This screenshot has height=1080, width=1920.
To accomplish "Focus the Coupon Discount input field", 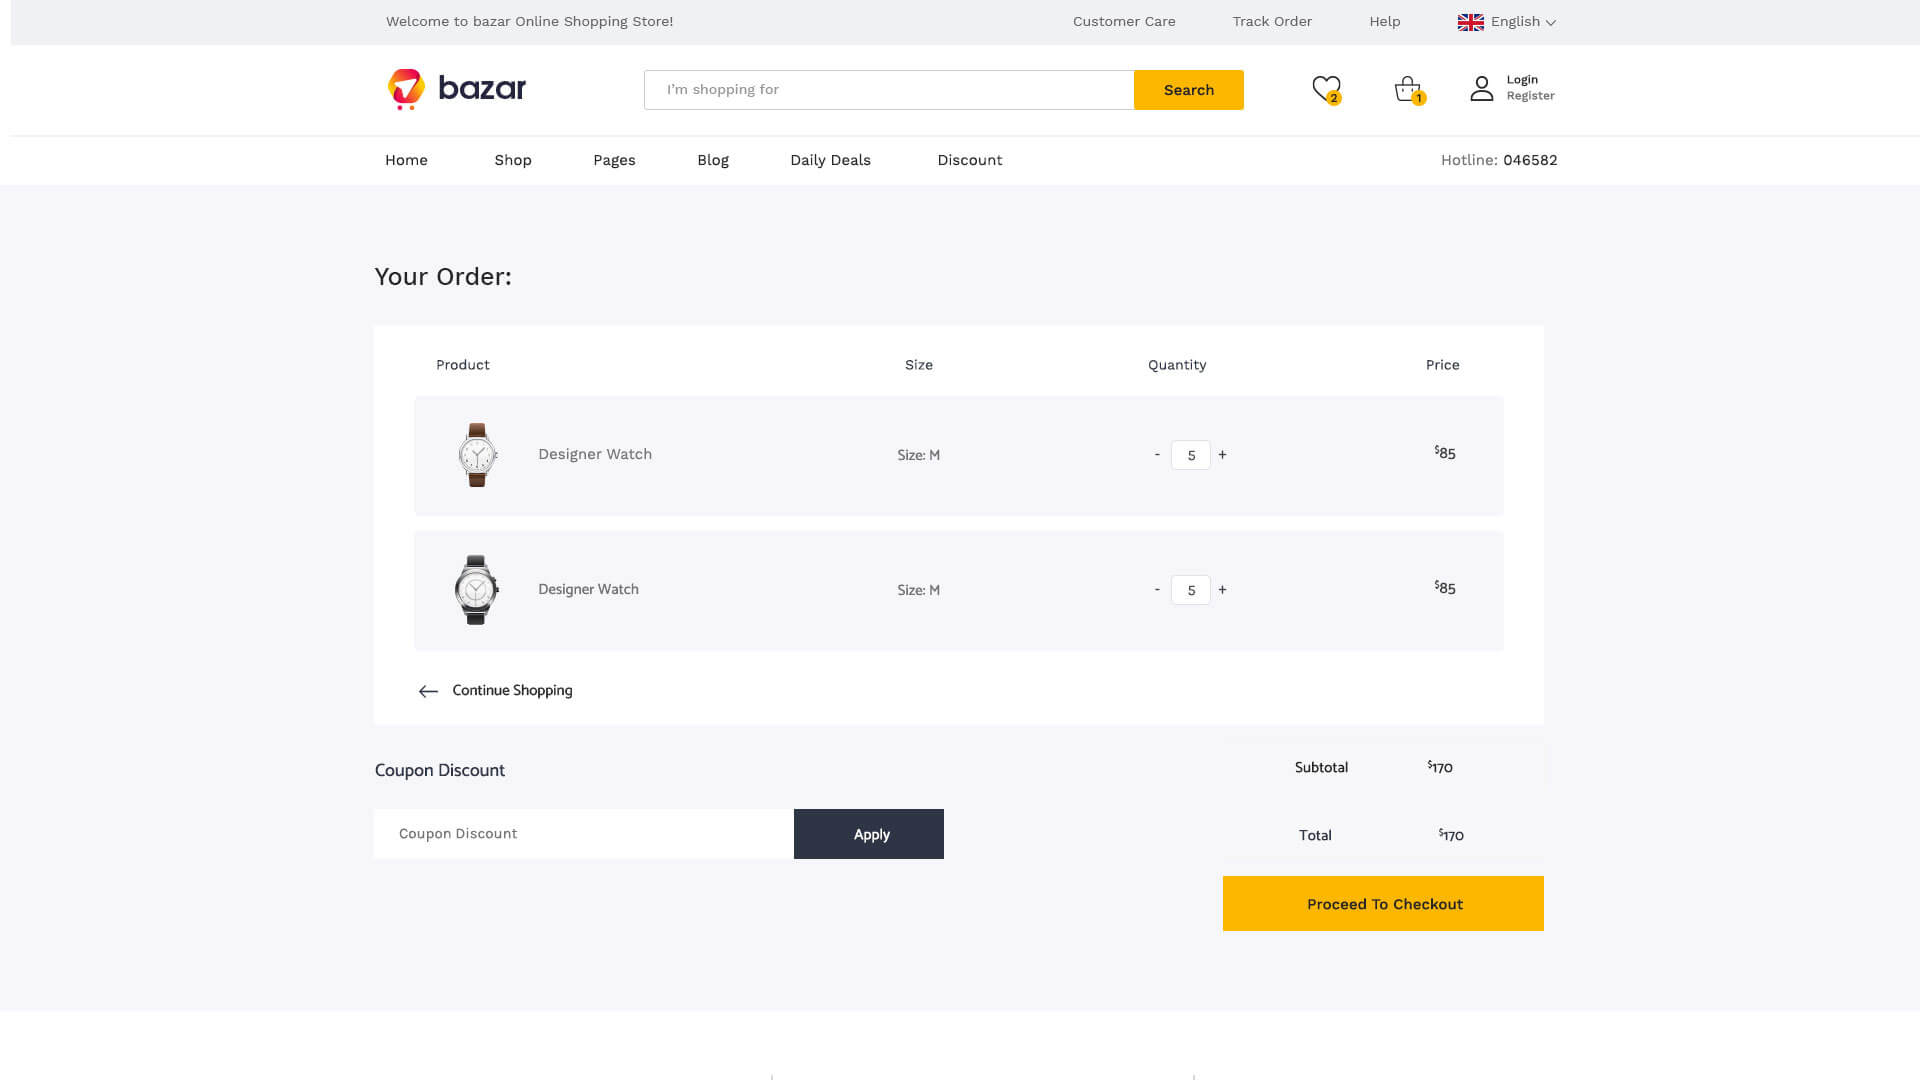I will coord(584,834).
